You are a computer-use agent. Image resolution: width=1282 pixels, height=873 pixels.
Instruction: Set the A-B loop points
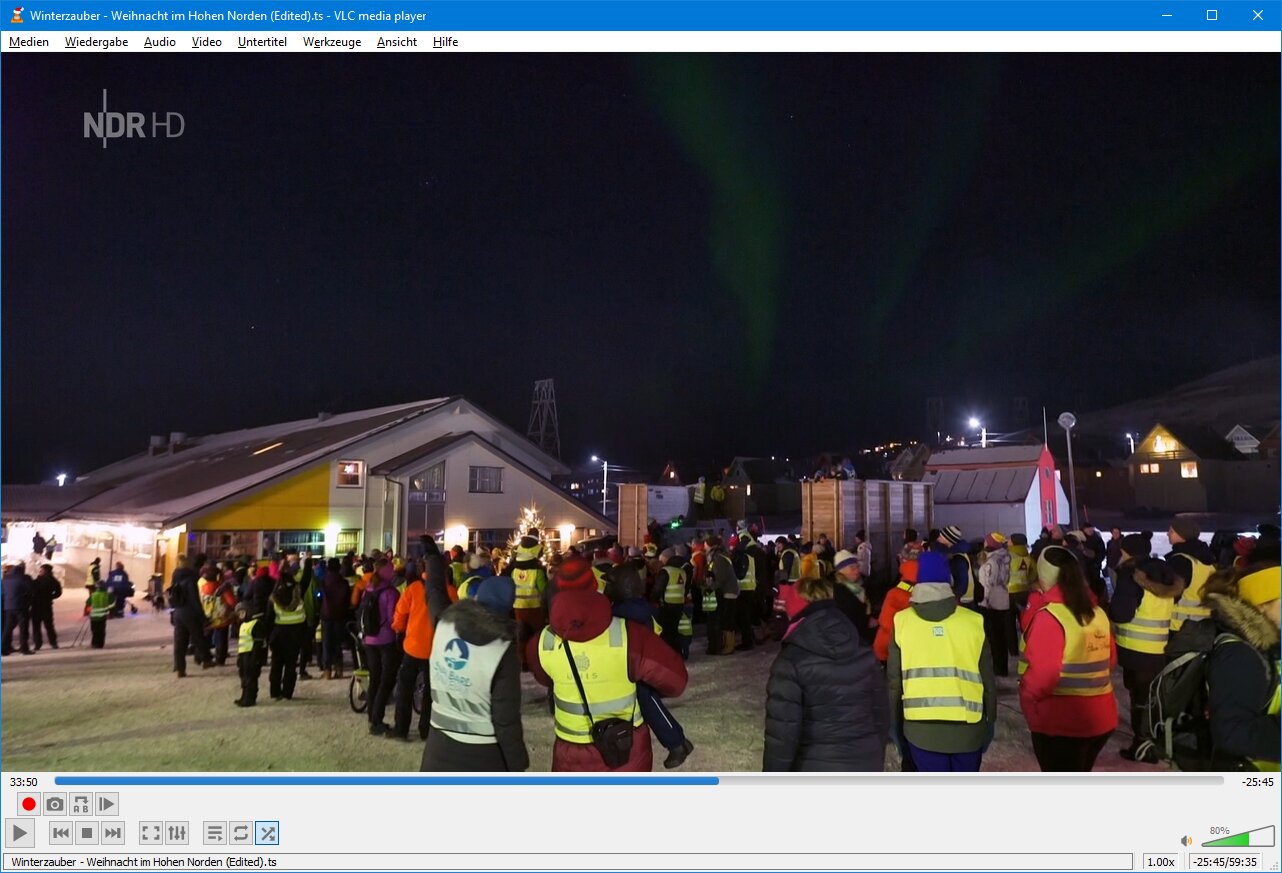point(81,804)
